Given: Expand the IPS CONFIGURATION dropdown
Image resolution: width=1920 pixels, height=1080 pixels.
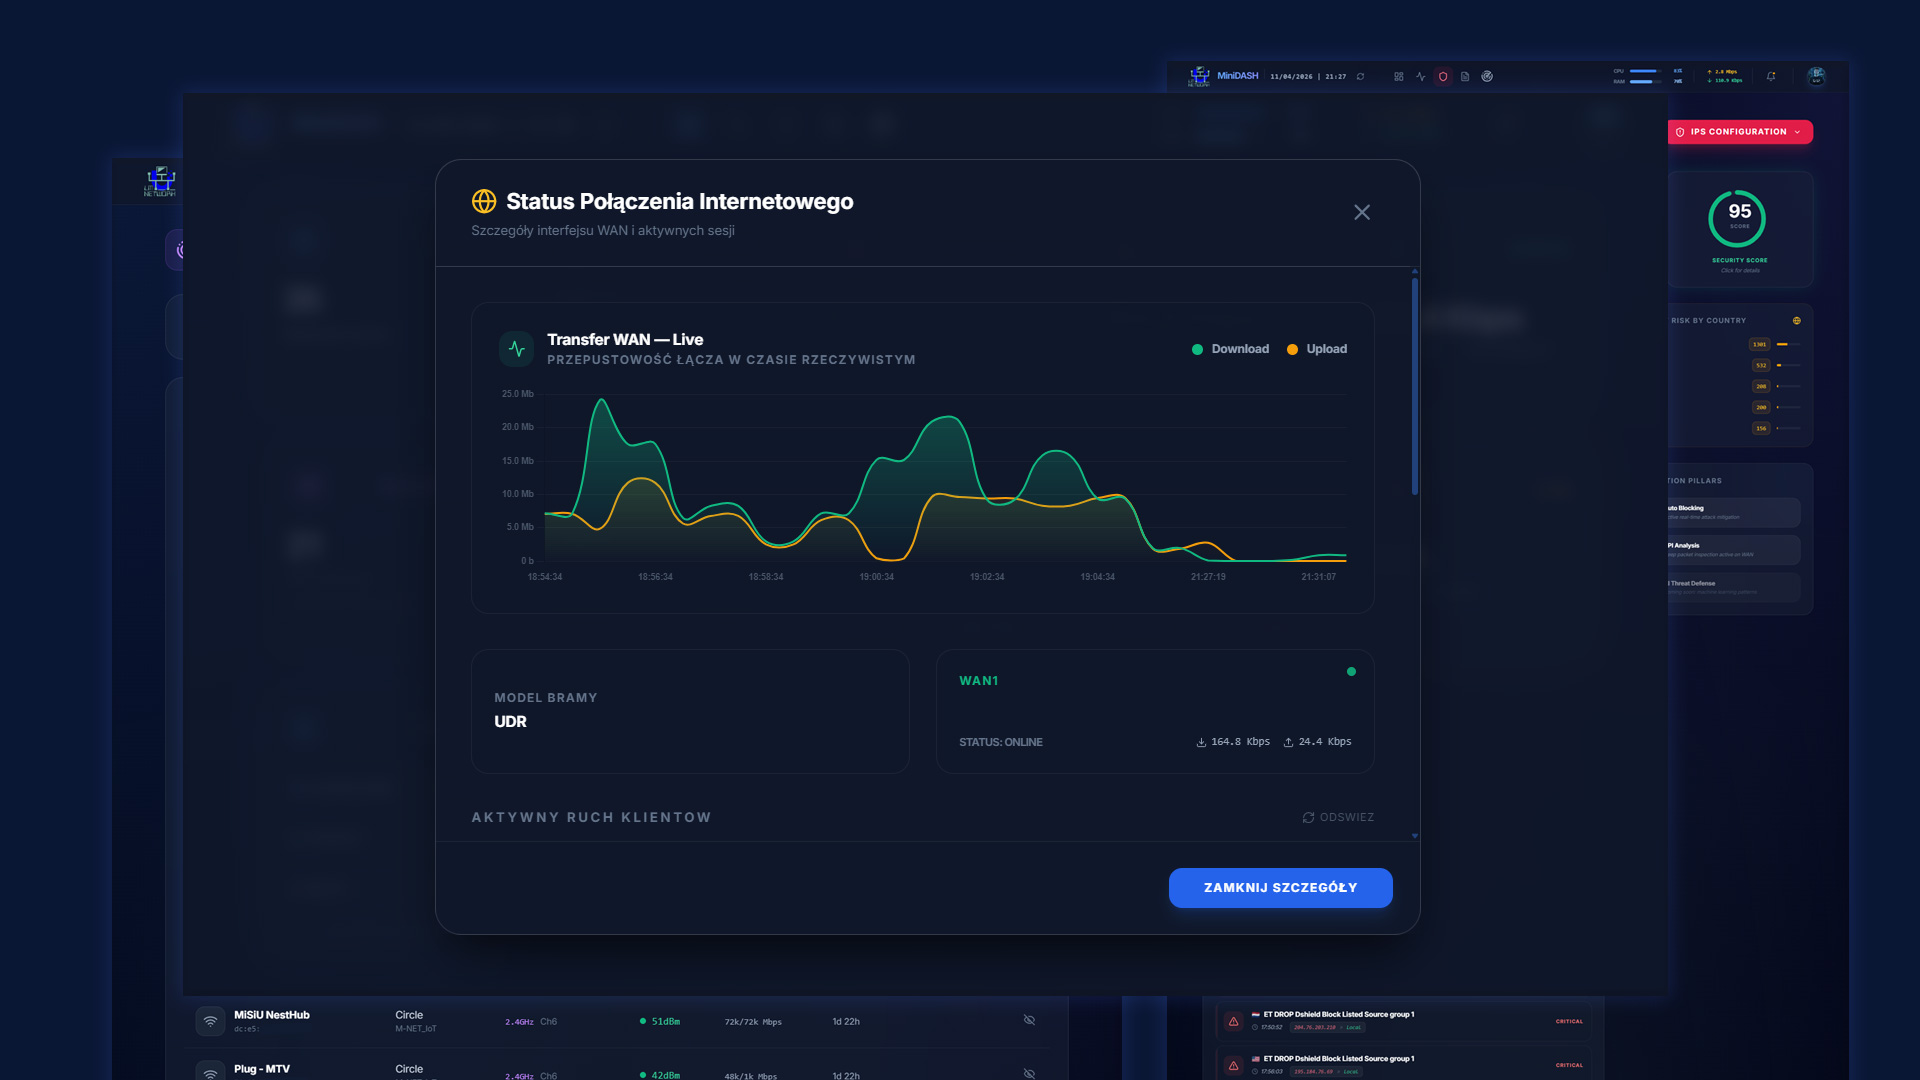Looking at the screenshot, I should click(x=1797, y=132).
